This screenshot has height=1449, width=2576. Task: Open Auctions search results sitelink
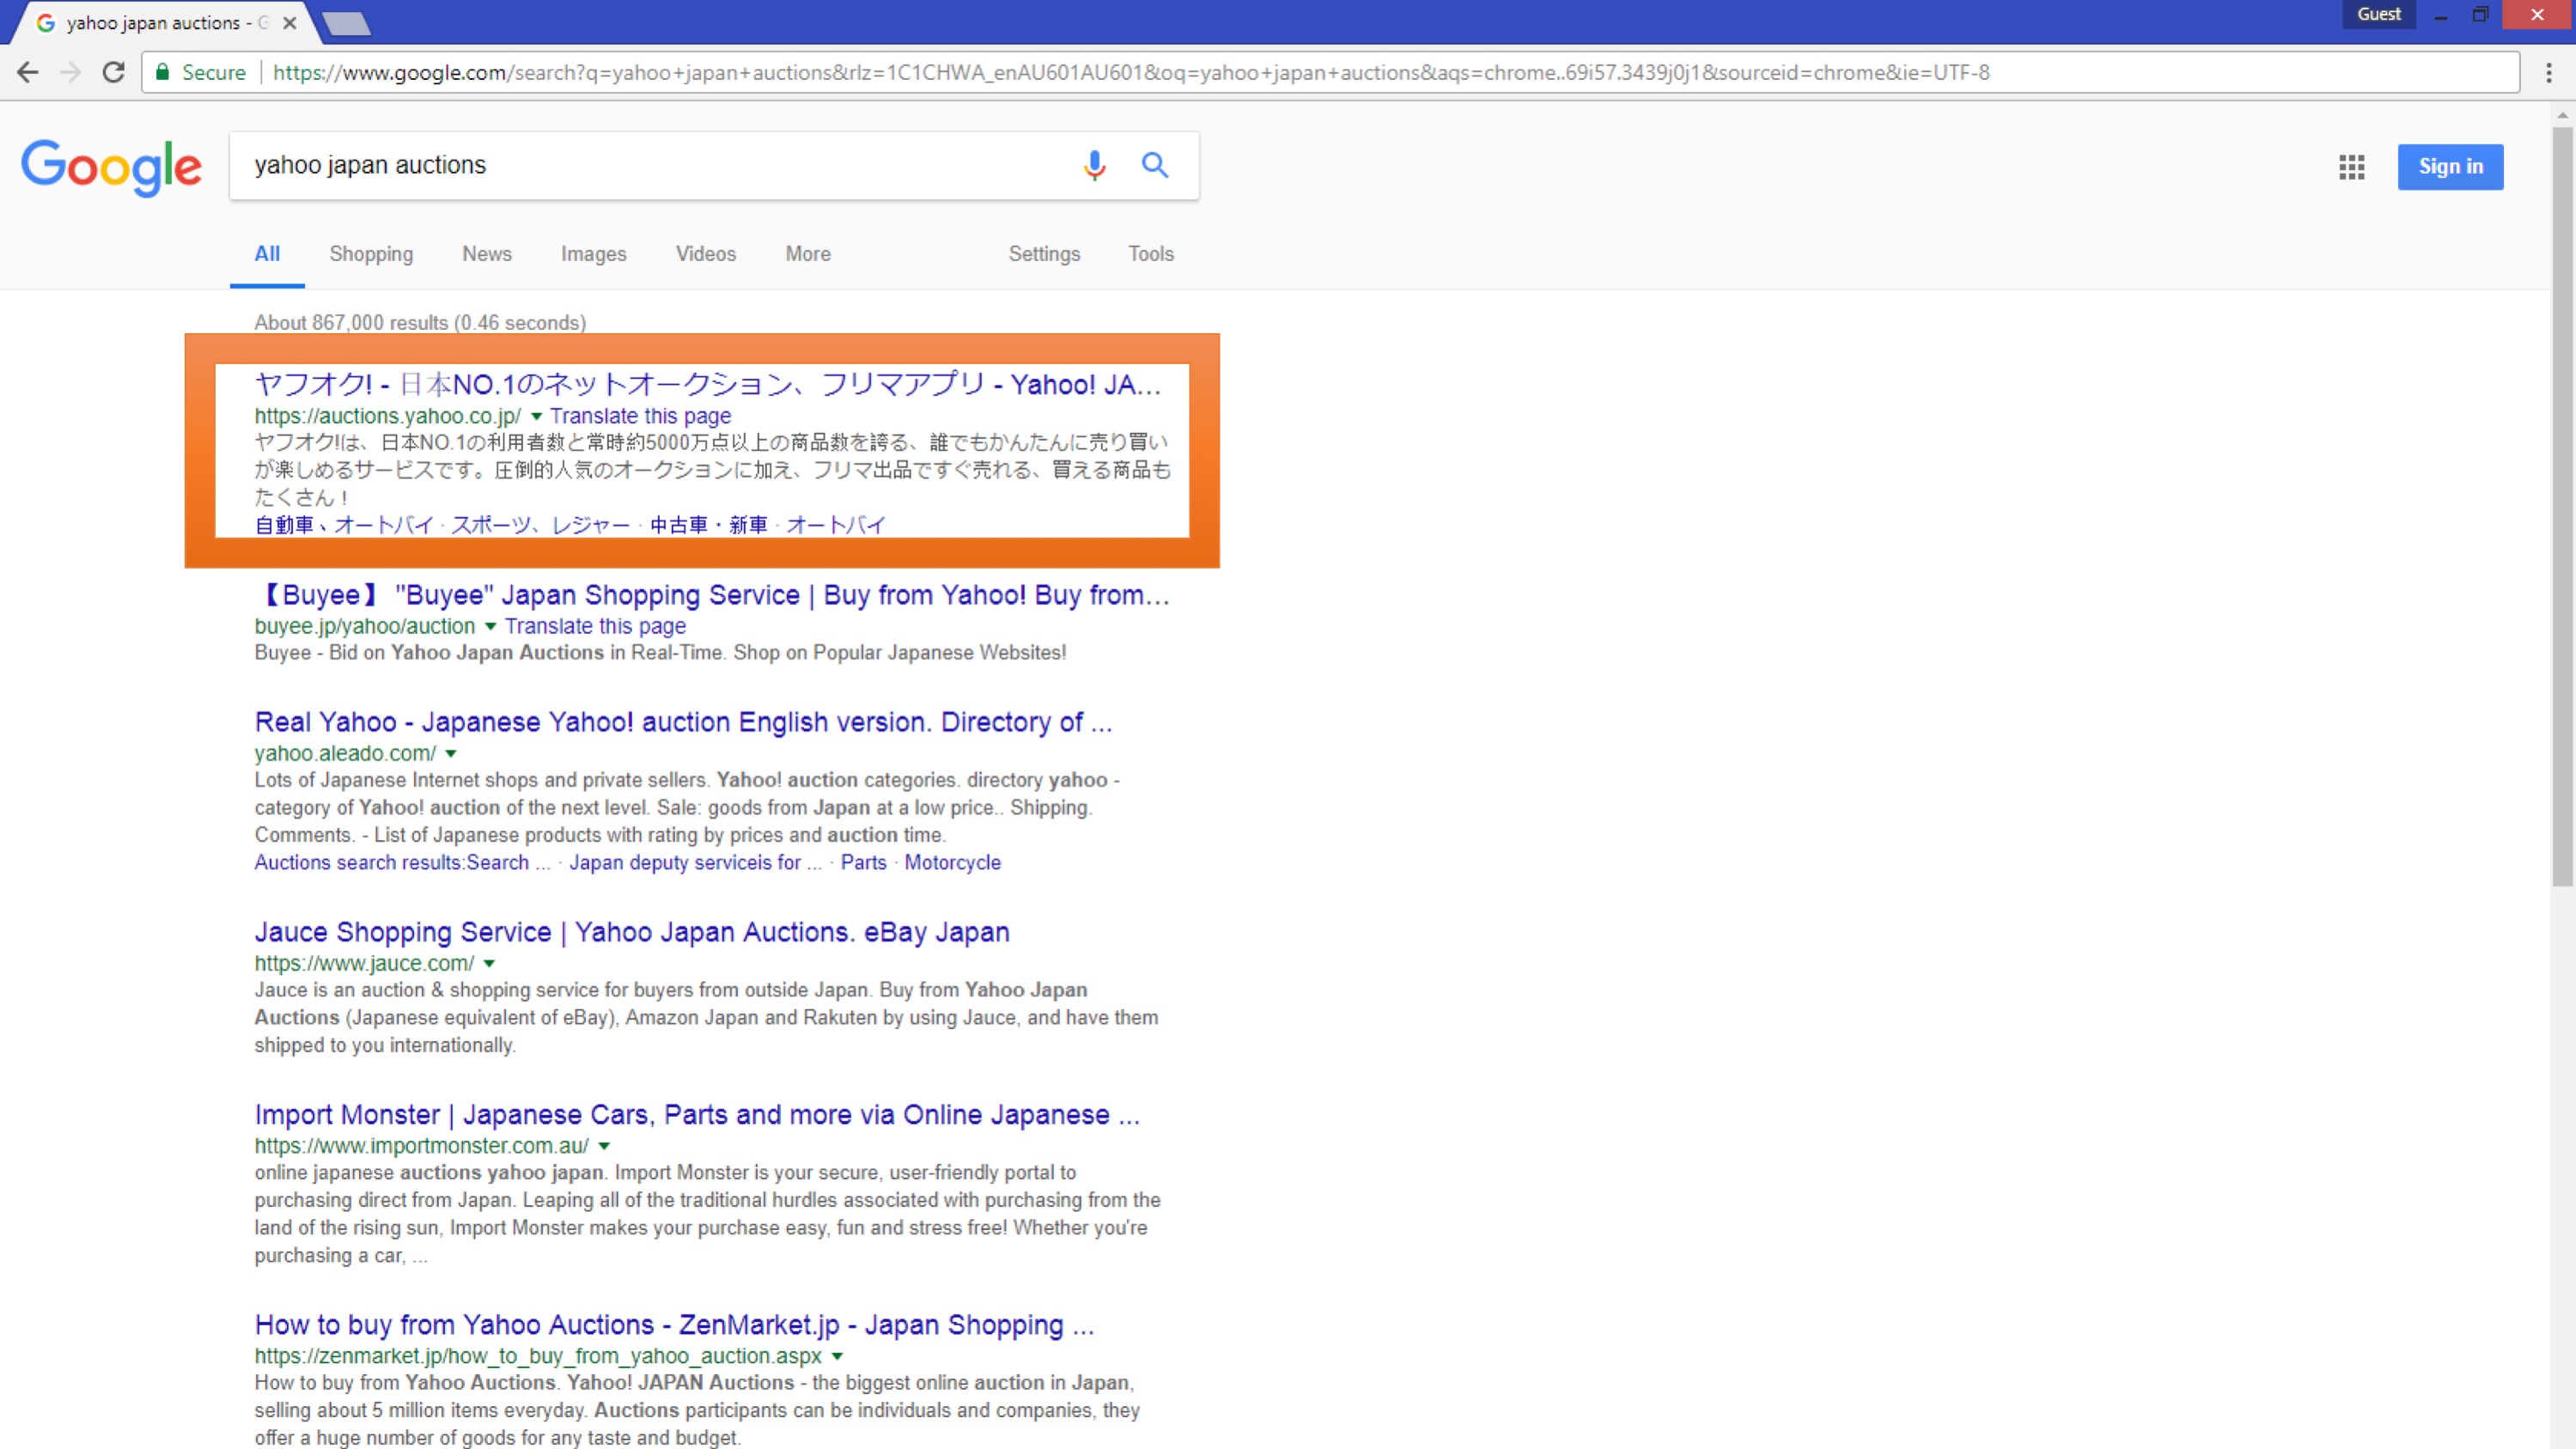coord(402,862)
